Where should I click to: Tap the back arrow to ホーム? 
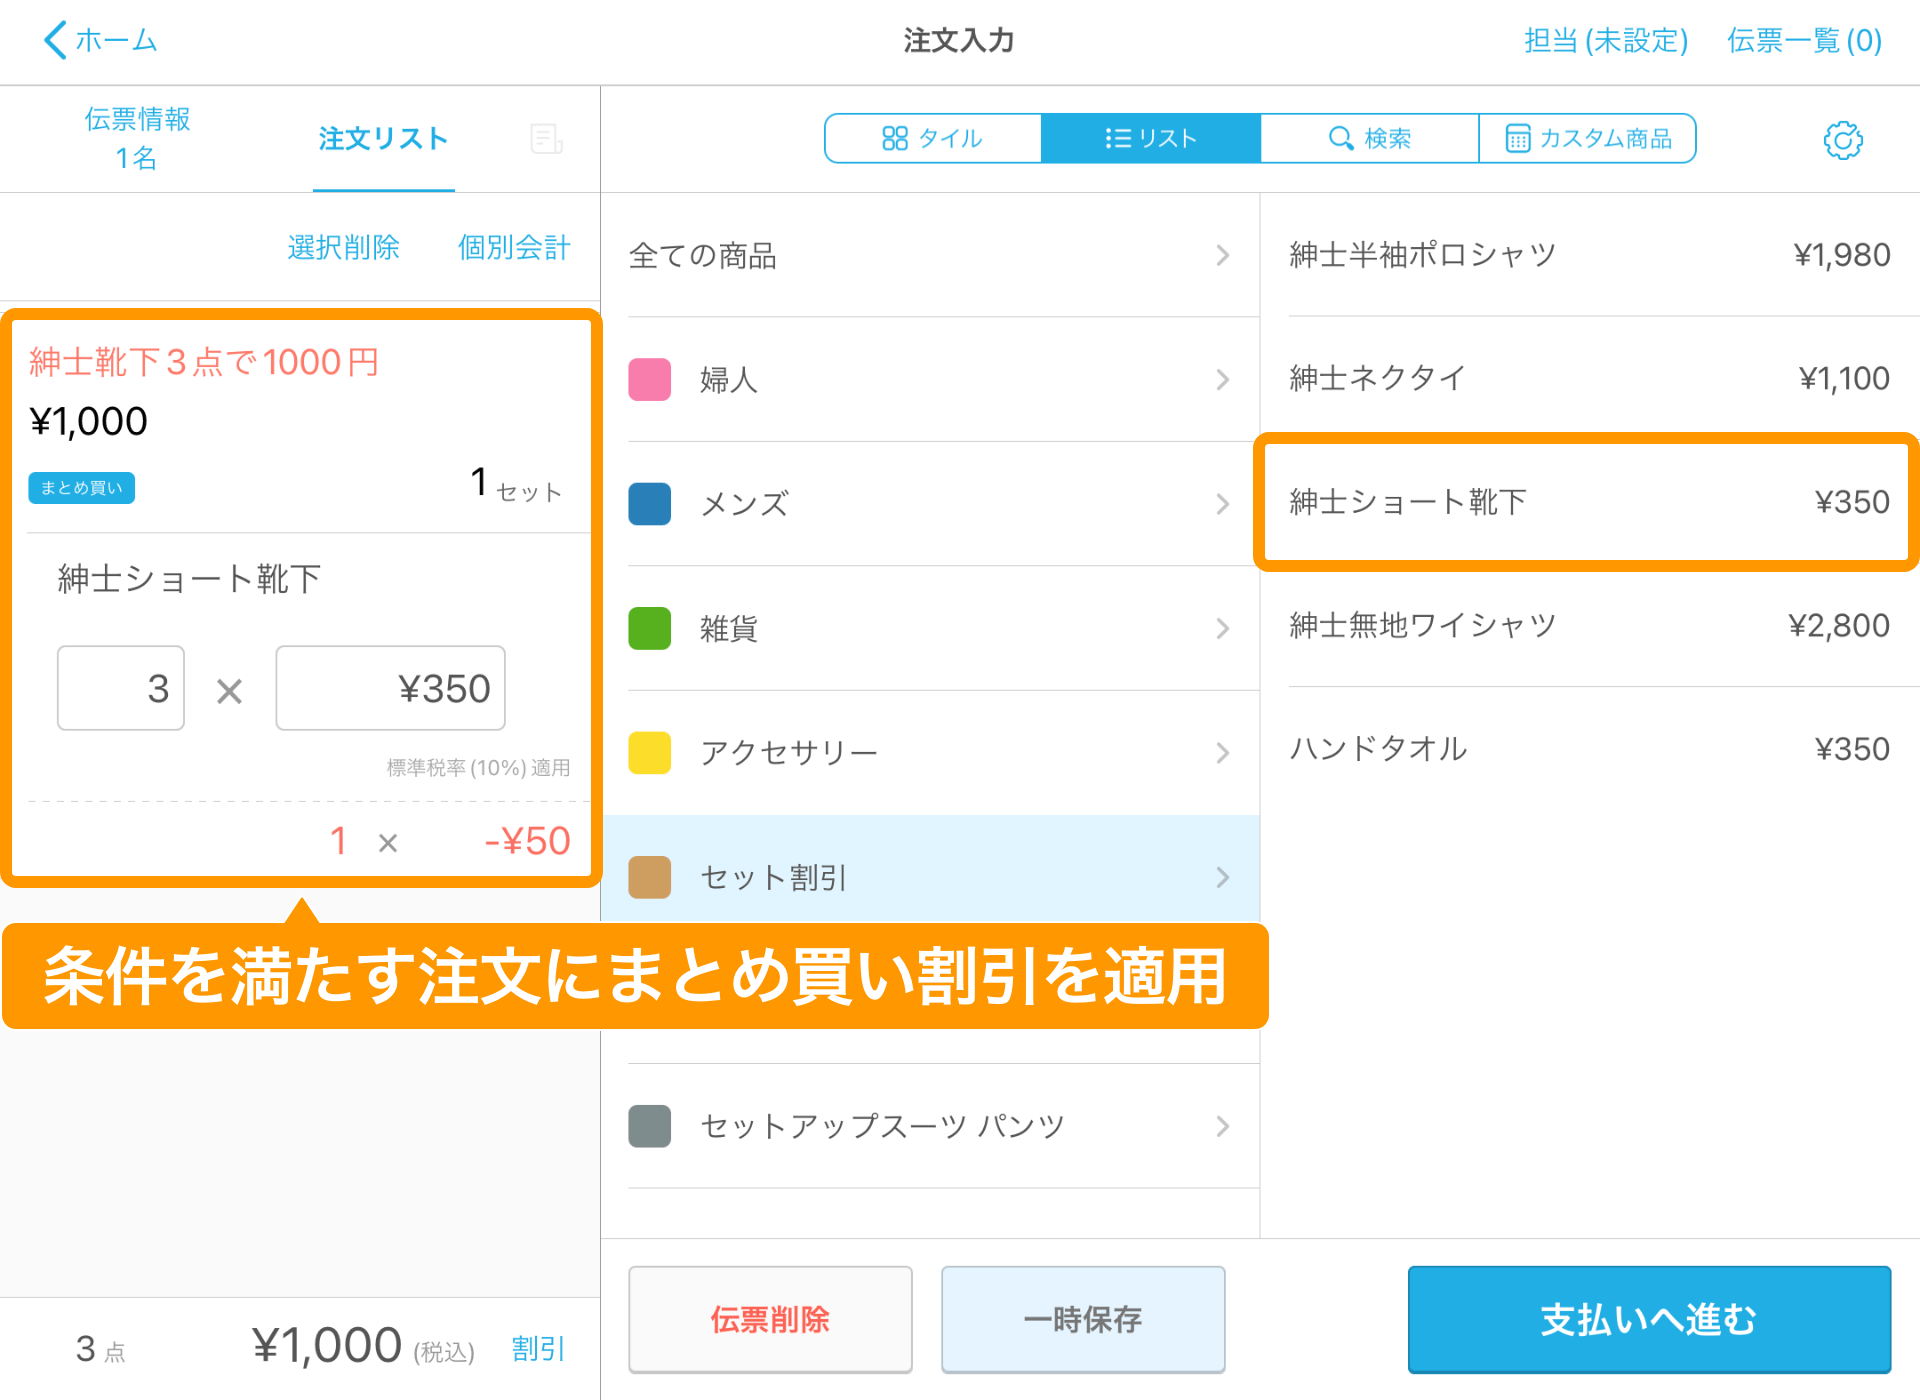56,40
